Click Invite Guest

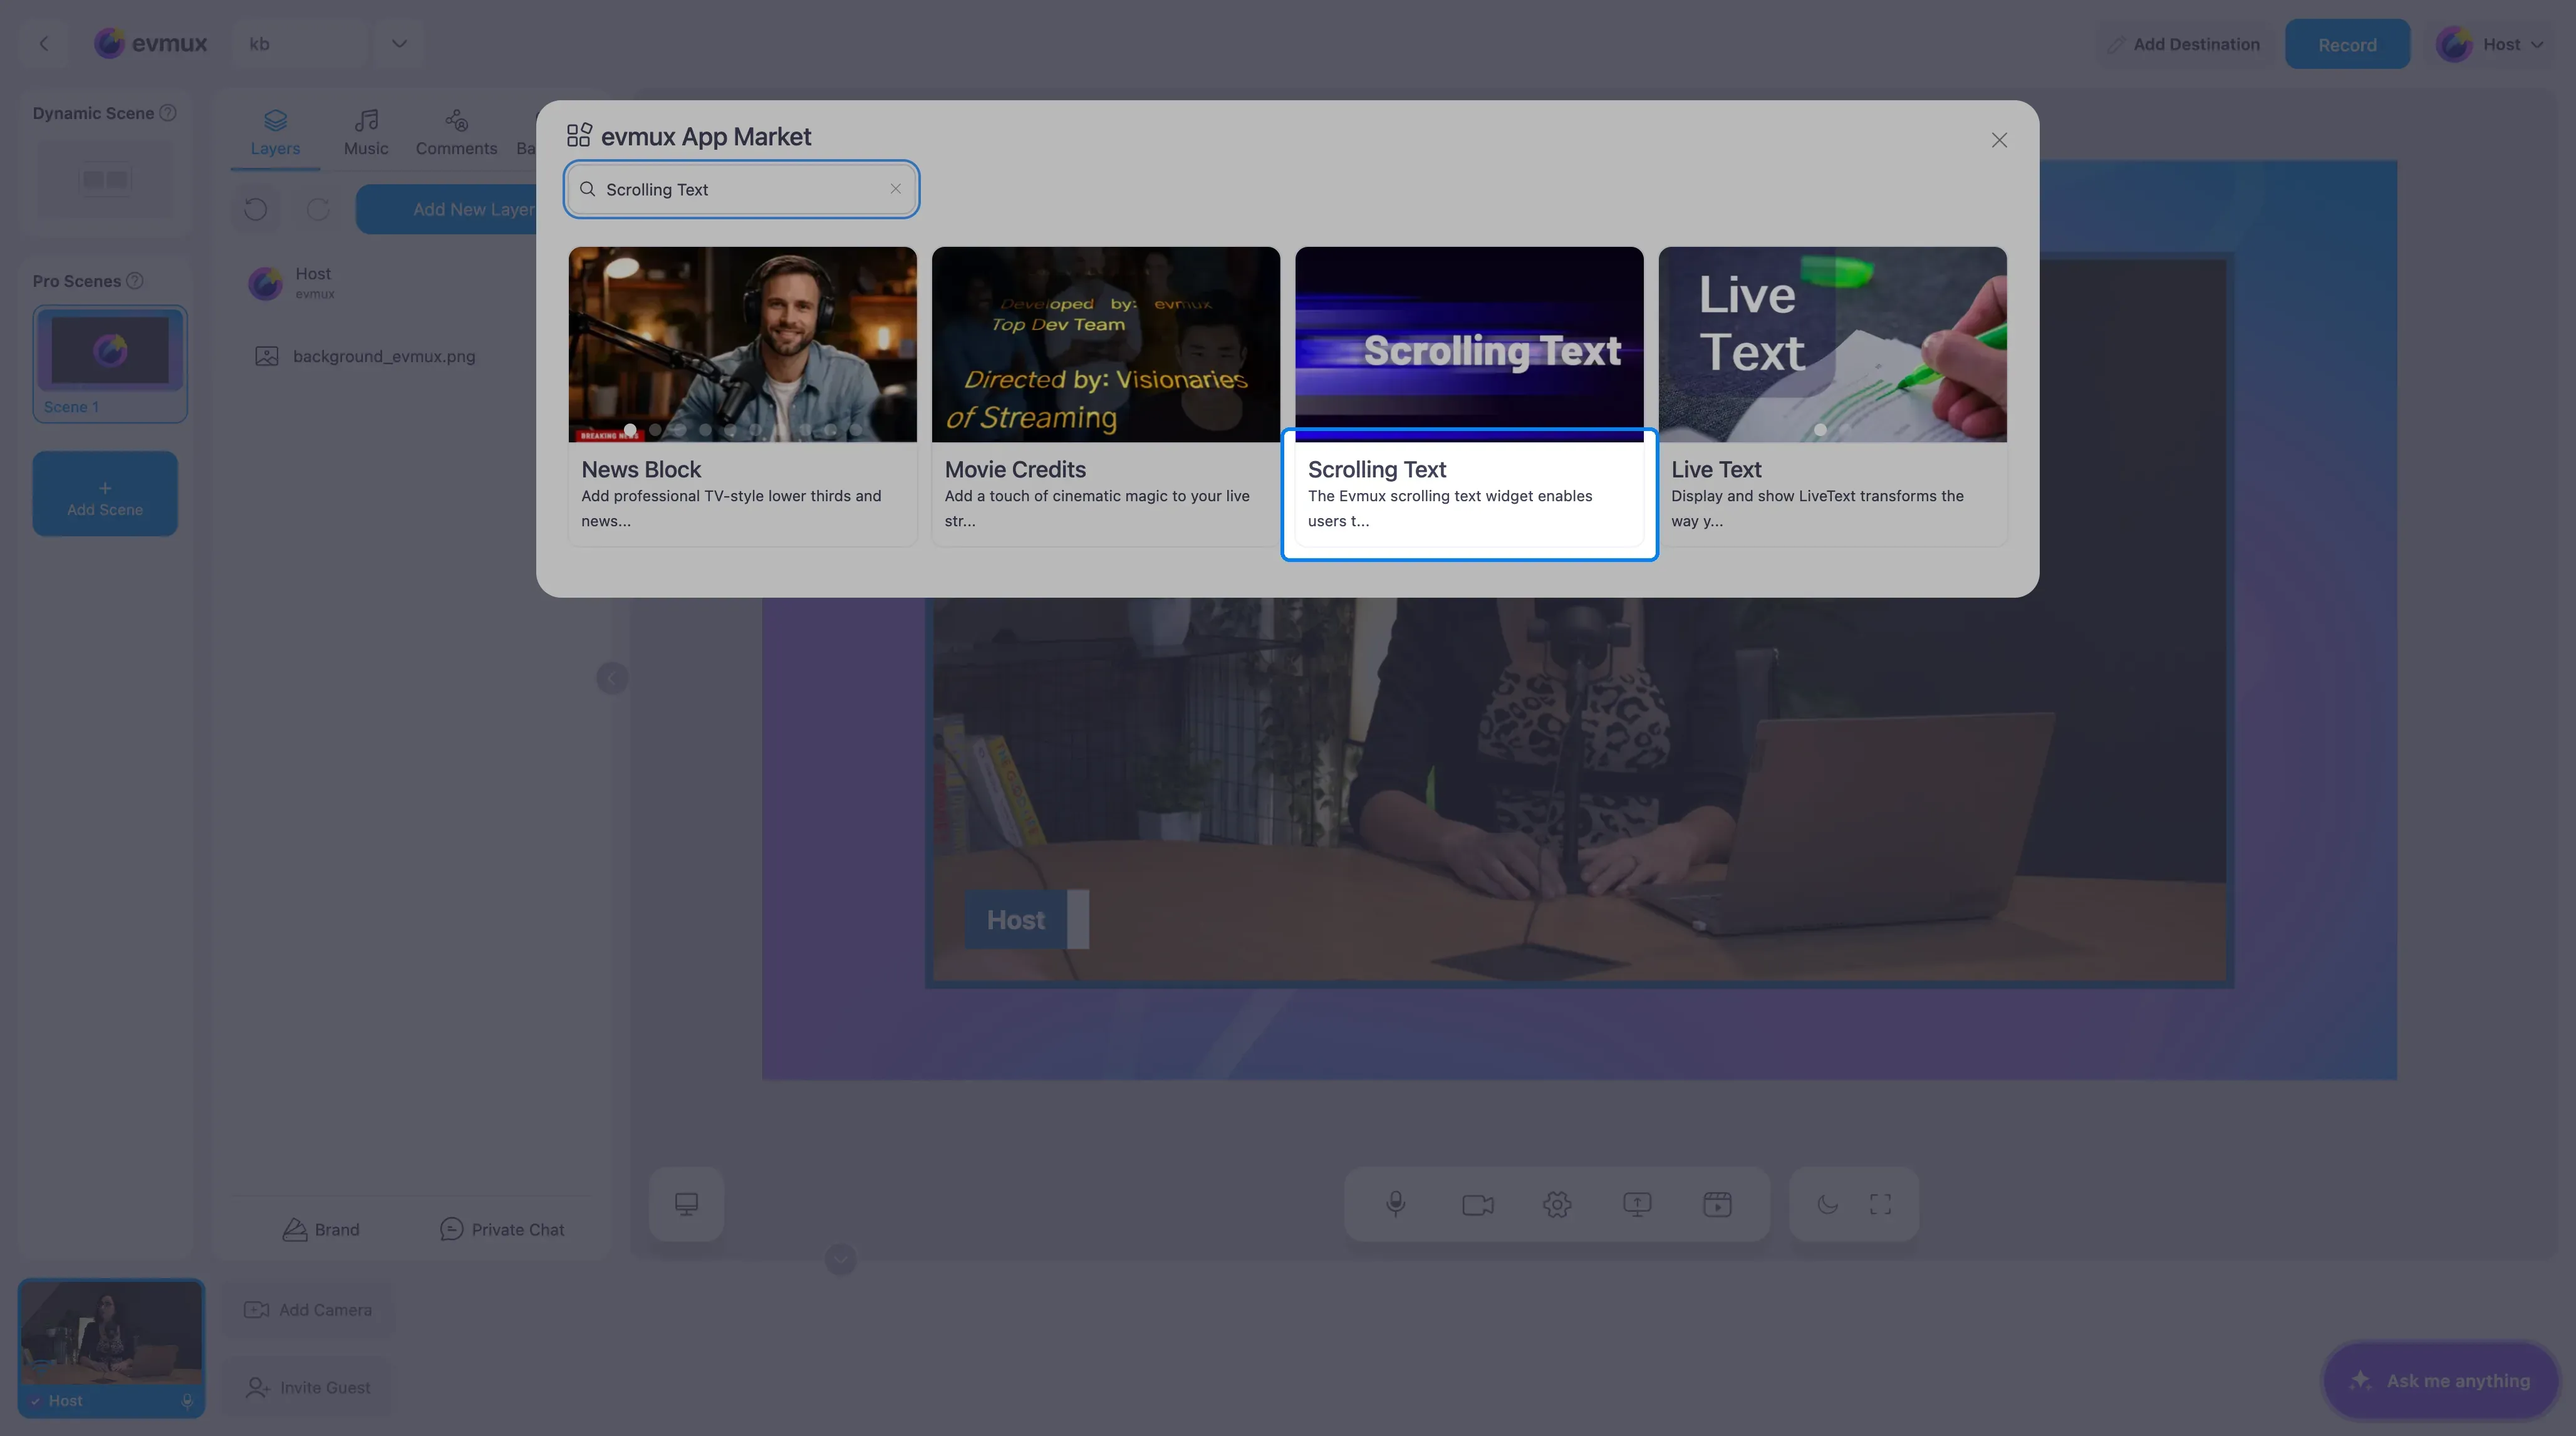pyautogui.click(x=308, y=1388)
